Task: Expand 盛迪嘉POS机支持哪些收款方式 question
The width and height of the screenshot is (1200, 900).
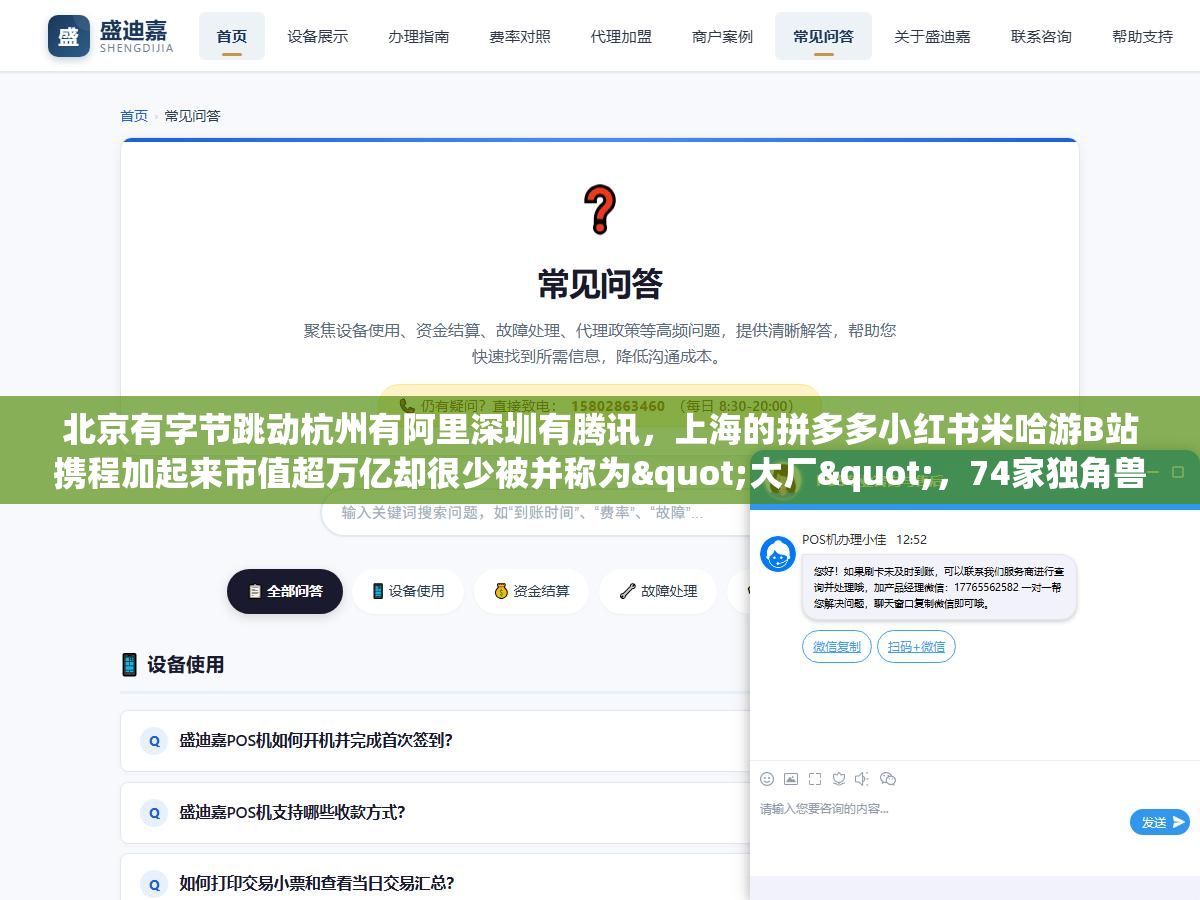Action: point(435,813)
